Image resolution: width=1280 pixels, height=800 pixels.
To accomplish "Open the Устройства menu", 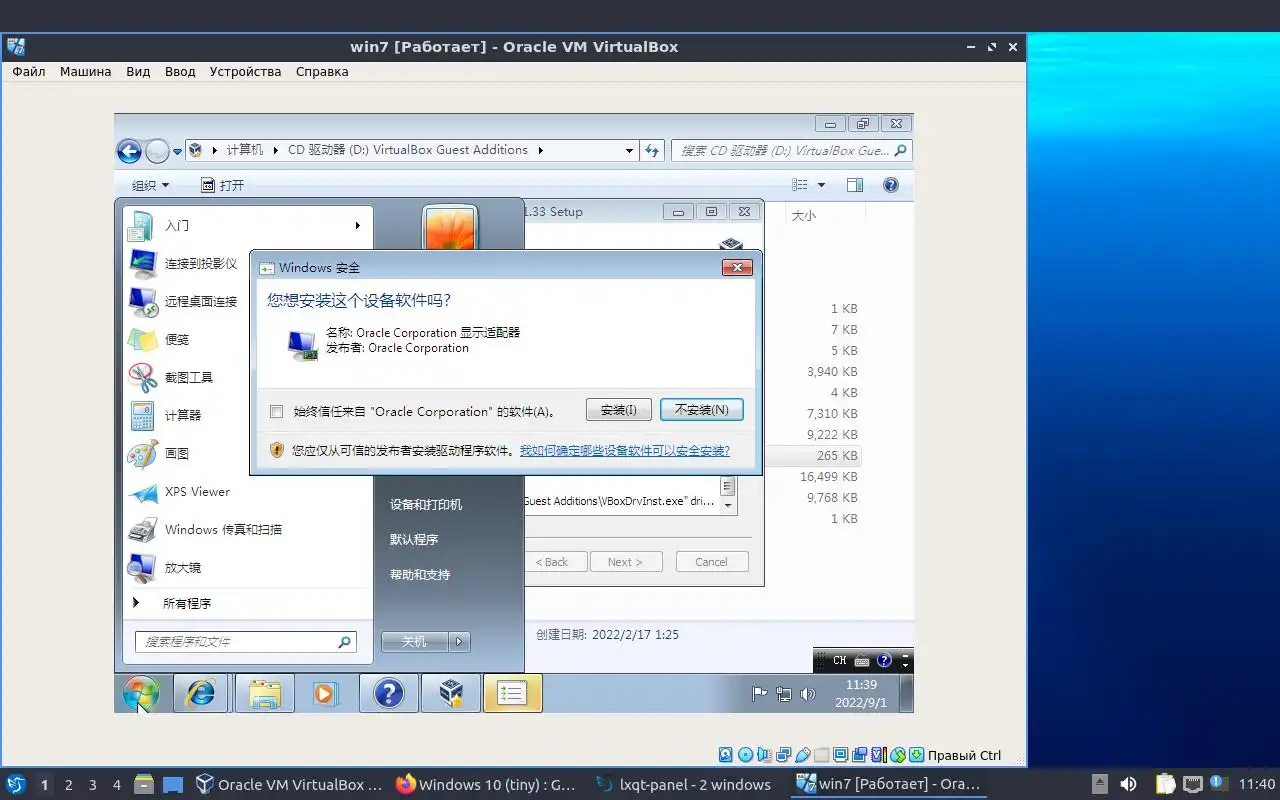I will click(245, 72).
